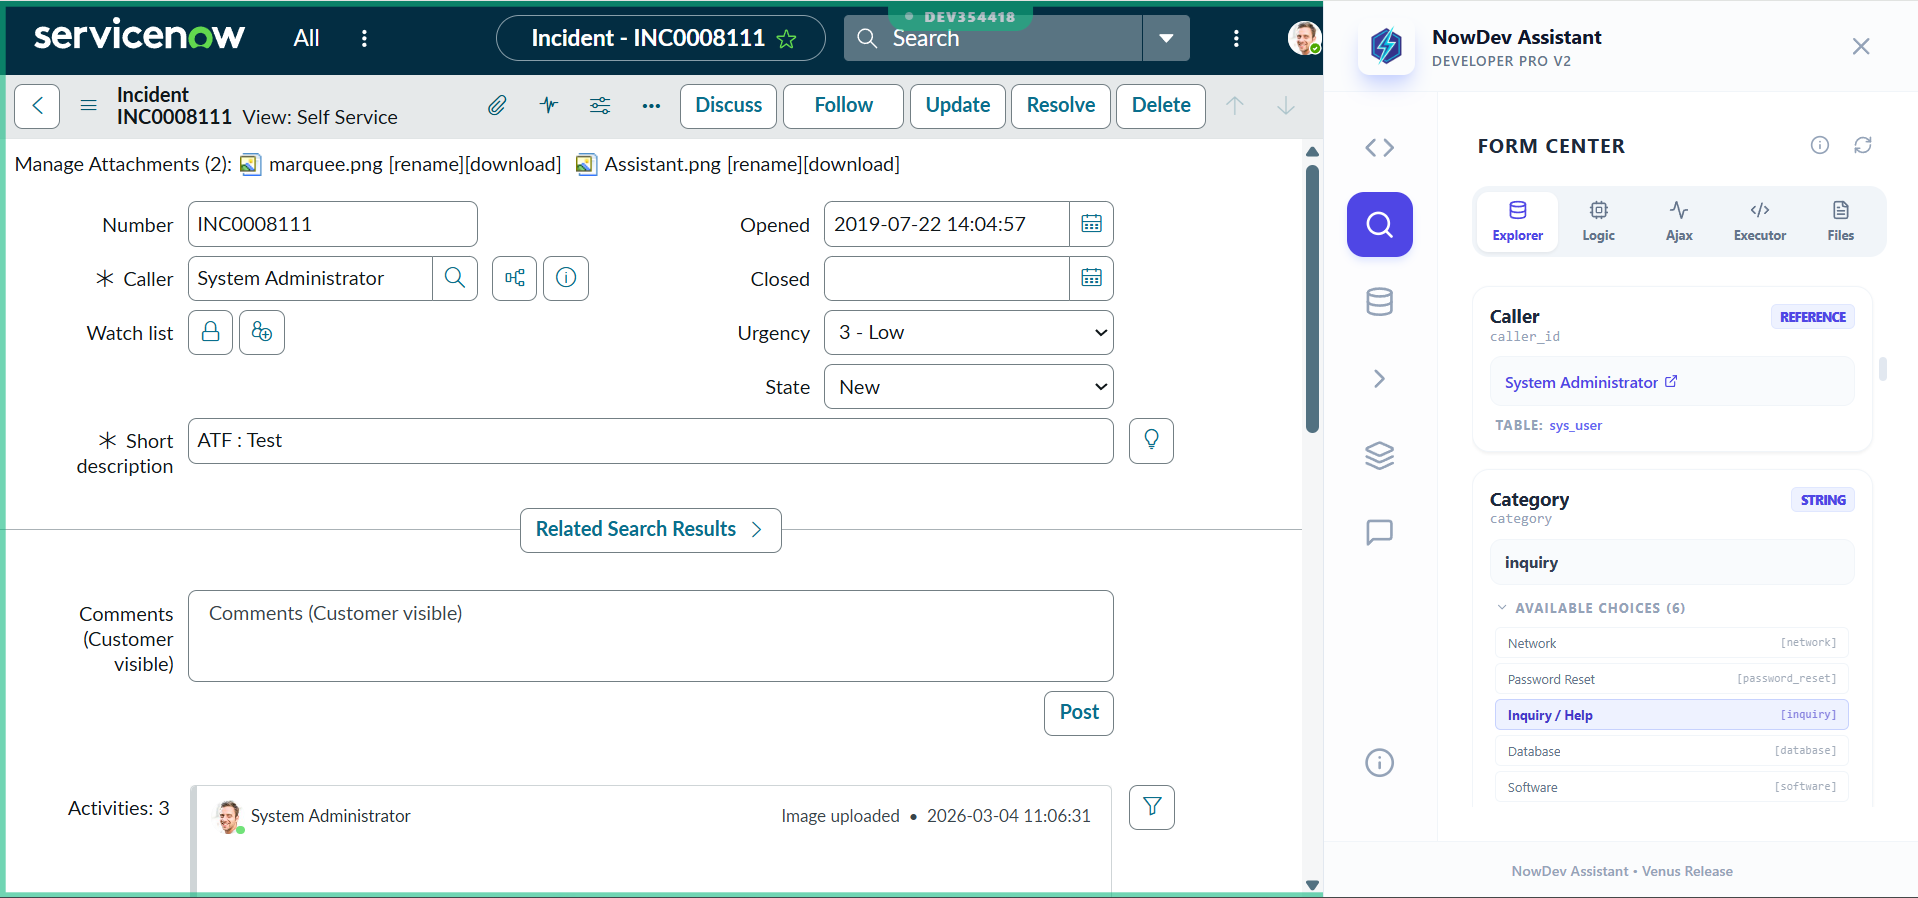
Task: Select the Inquiry / Help choice
Action: coord(1671,715)
